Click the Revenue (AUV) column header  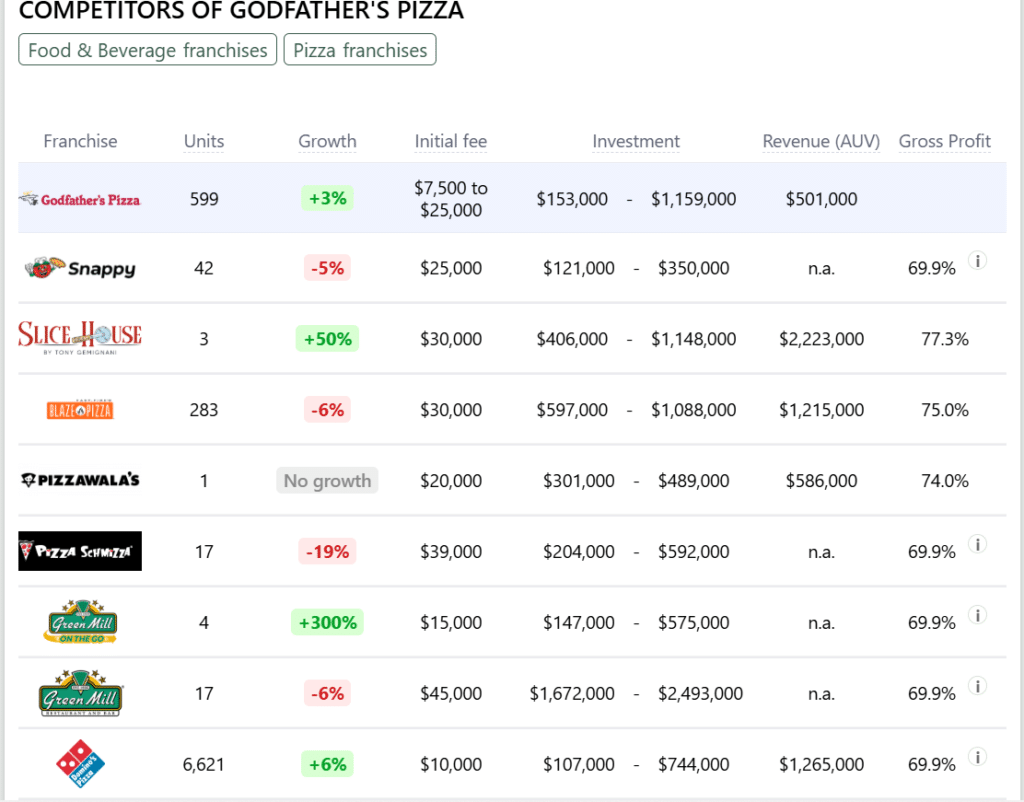coord(822,141)
